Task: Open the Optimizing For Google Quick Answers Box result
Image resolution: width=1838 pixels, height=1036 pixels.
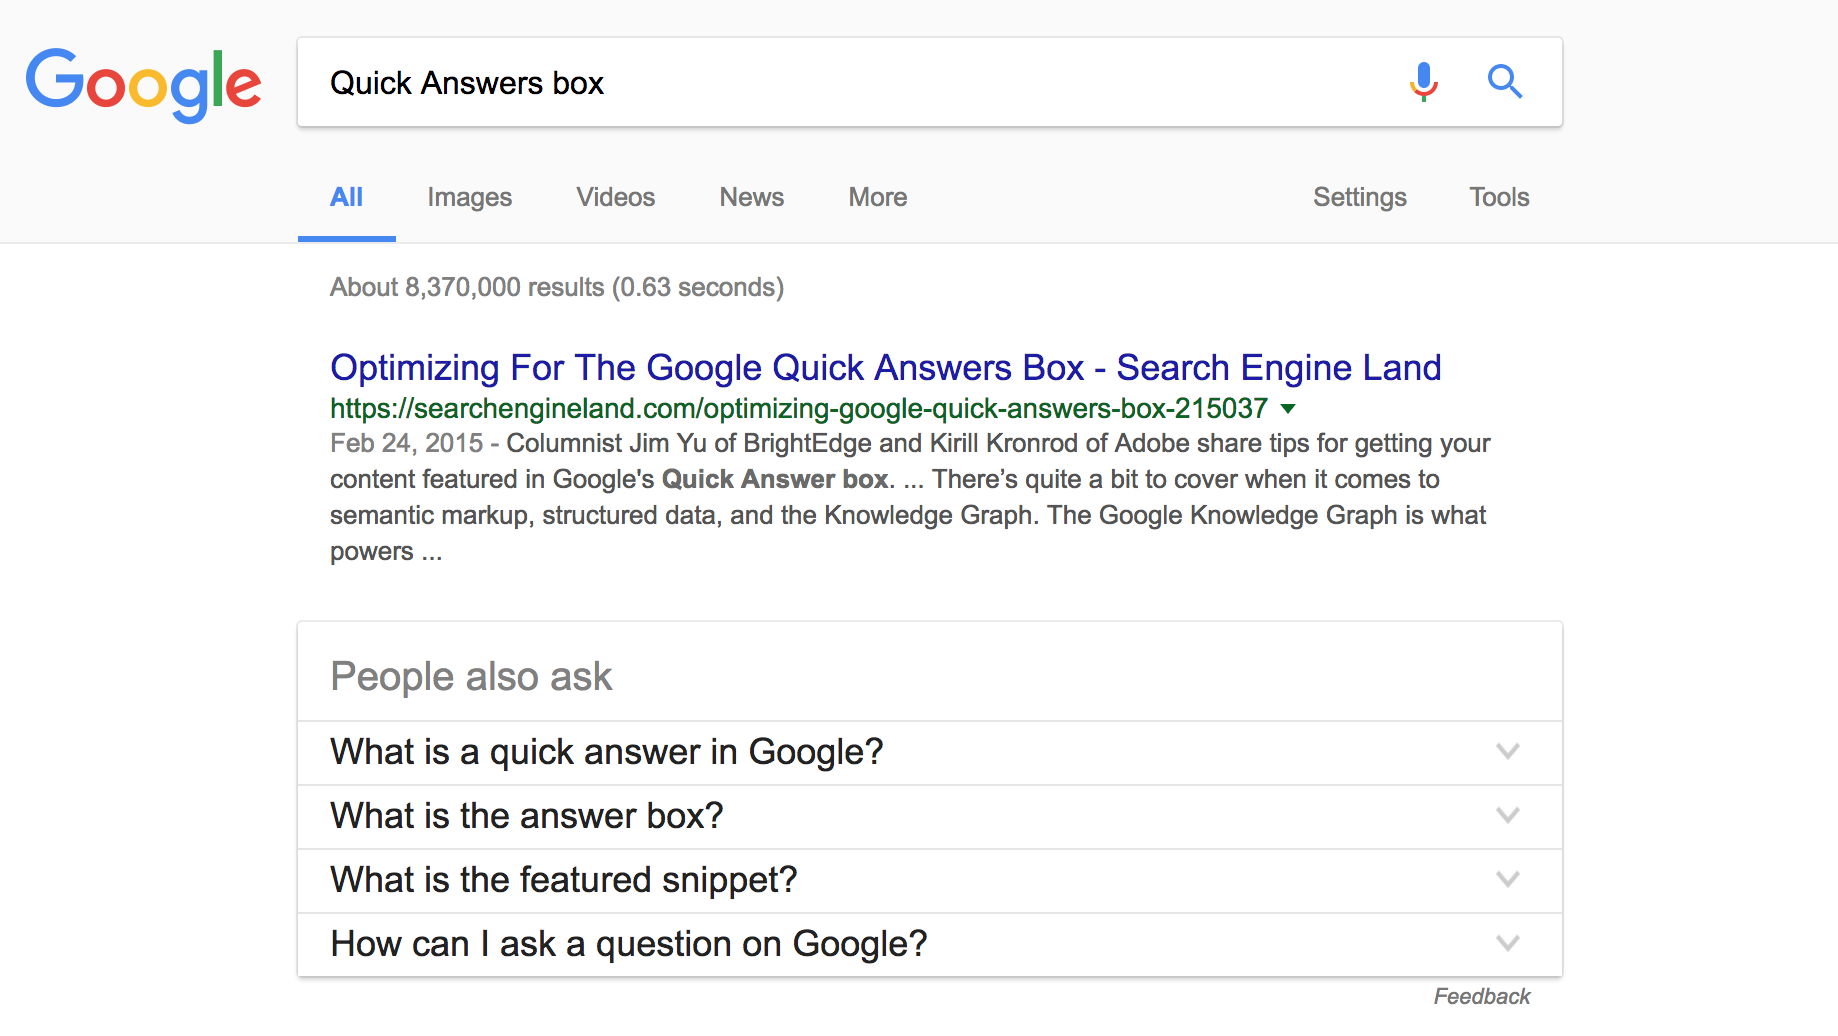Action: (x=885, y=368)
